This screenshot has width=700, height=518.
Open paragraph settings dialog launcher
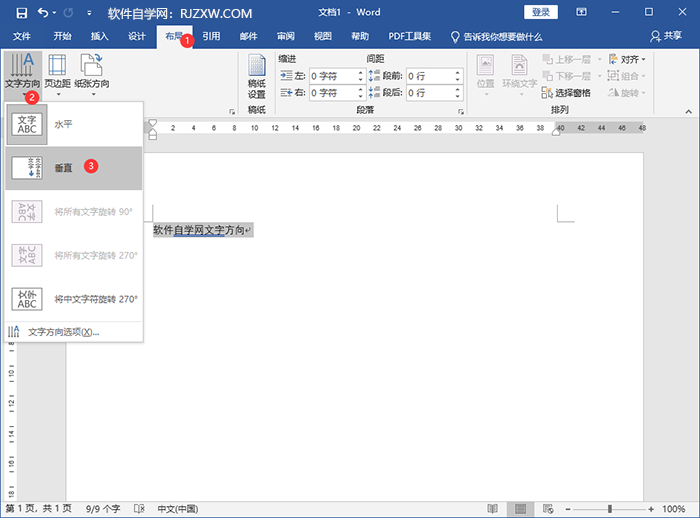click(460, 112)
